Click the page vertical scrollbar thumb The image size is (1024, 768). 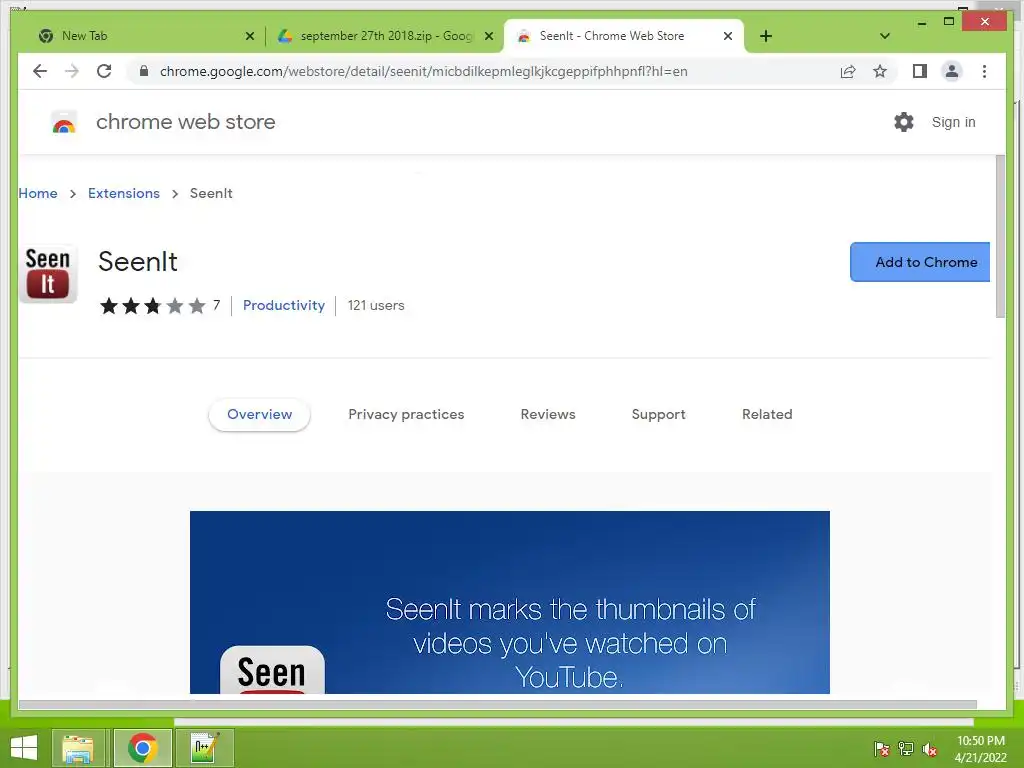tap(1000, 236)
